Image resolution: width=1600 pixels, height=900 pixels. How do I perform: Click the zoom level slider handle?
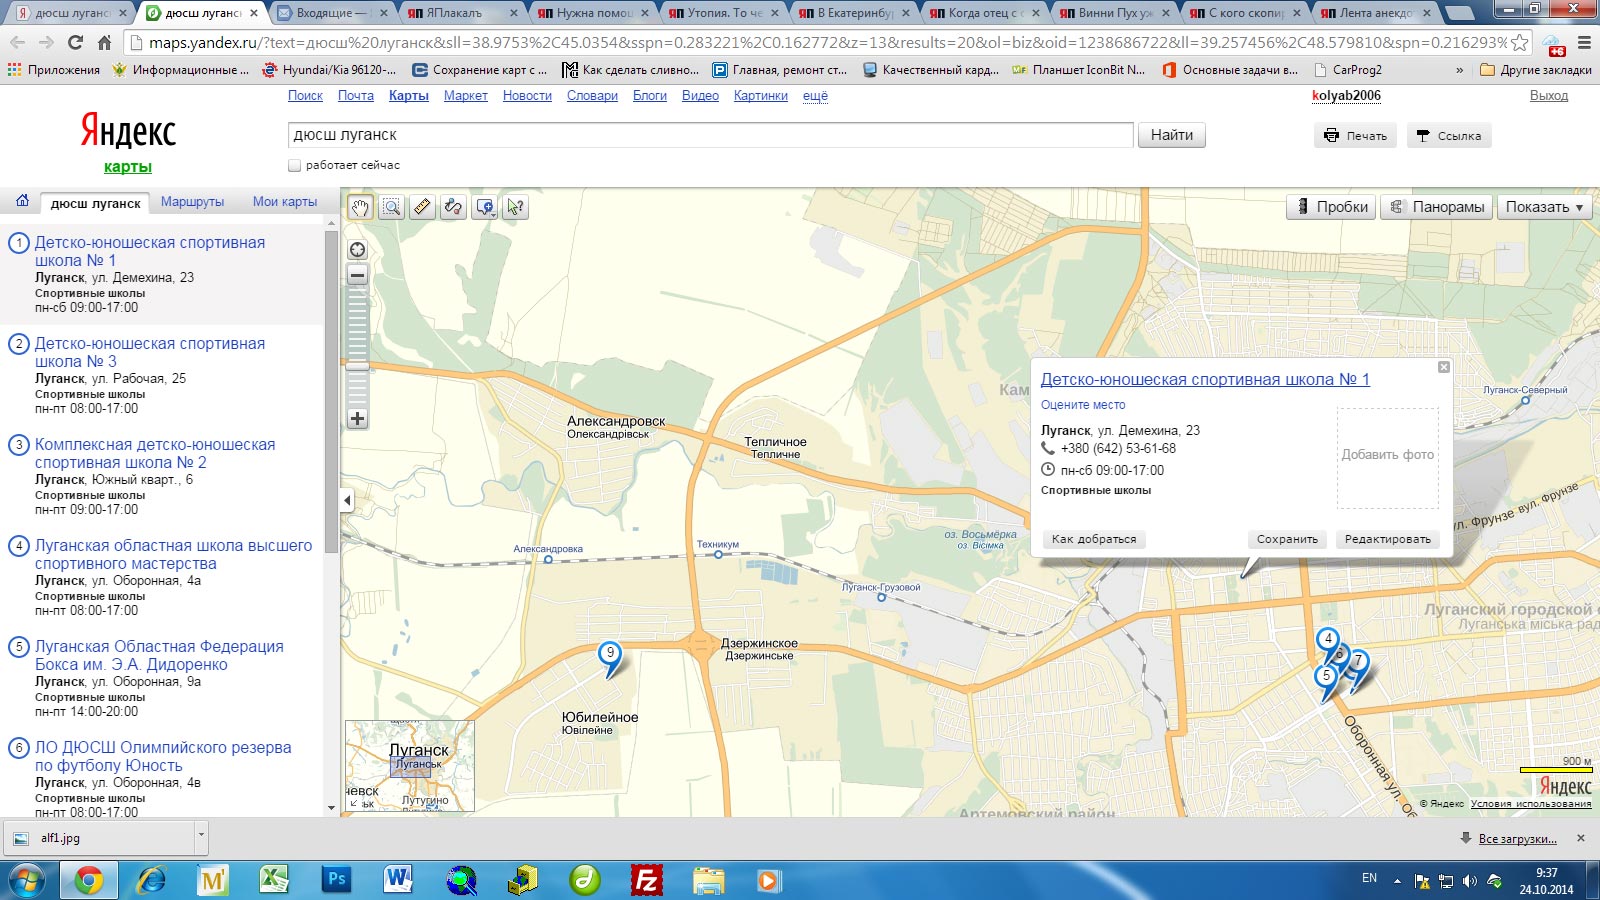(357, 366)
